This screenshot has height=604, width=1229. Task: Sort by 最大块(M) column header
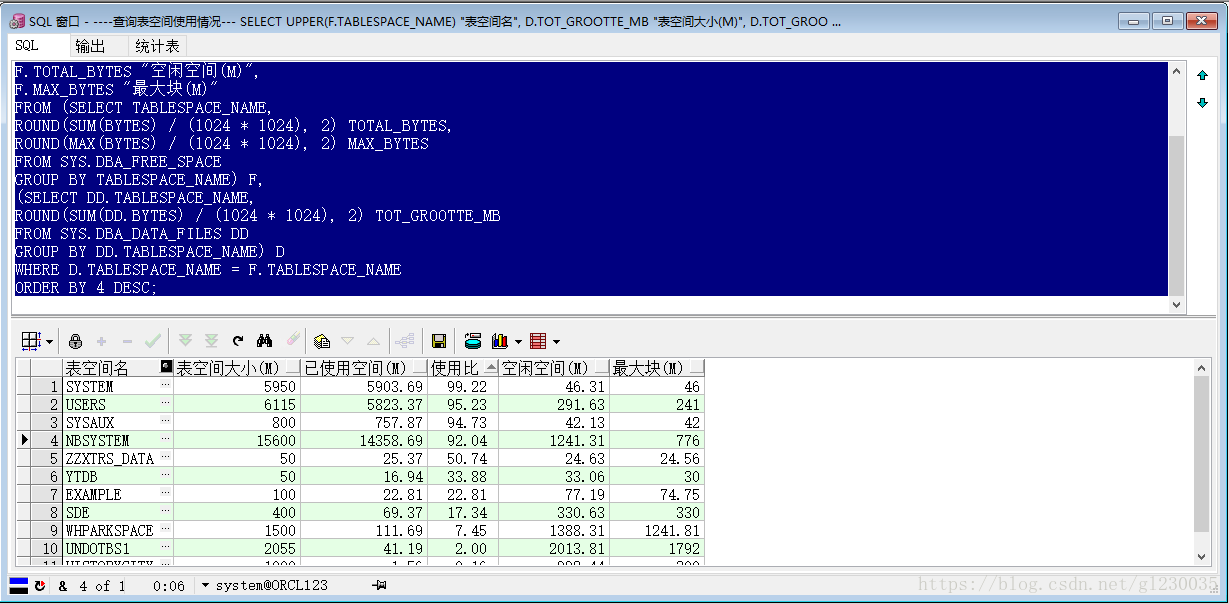[657, 368]
